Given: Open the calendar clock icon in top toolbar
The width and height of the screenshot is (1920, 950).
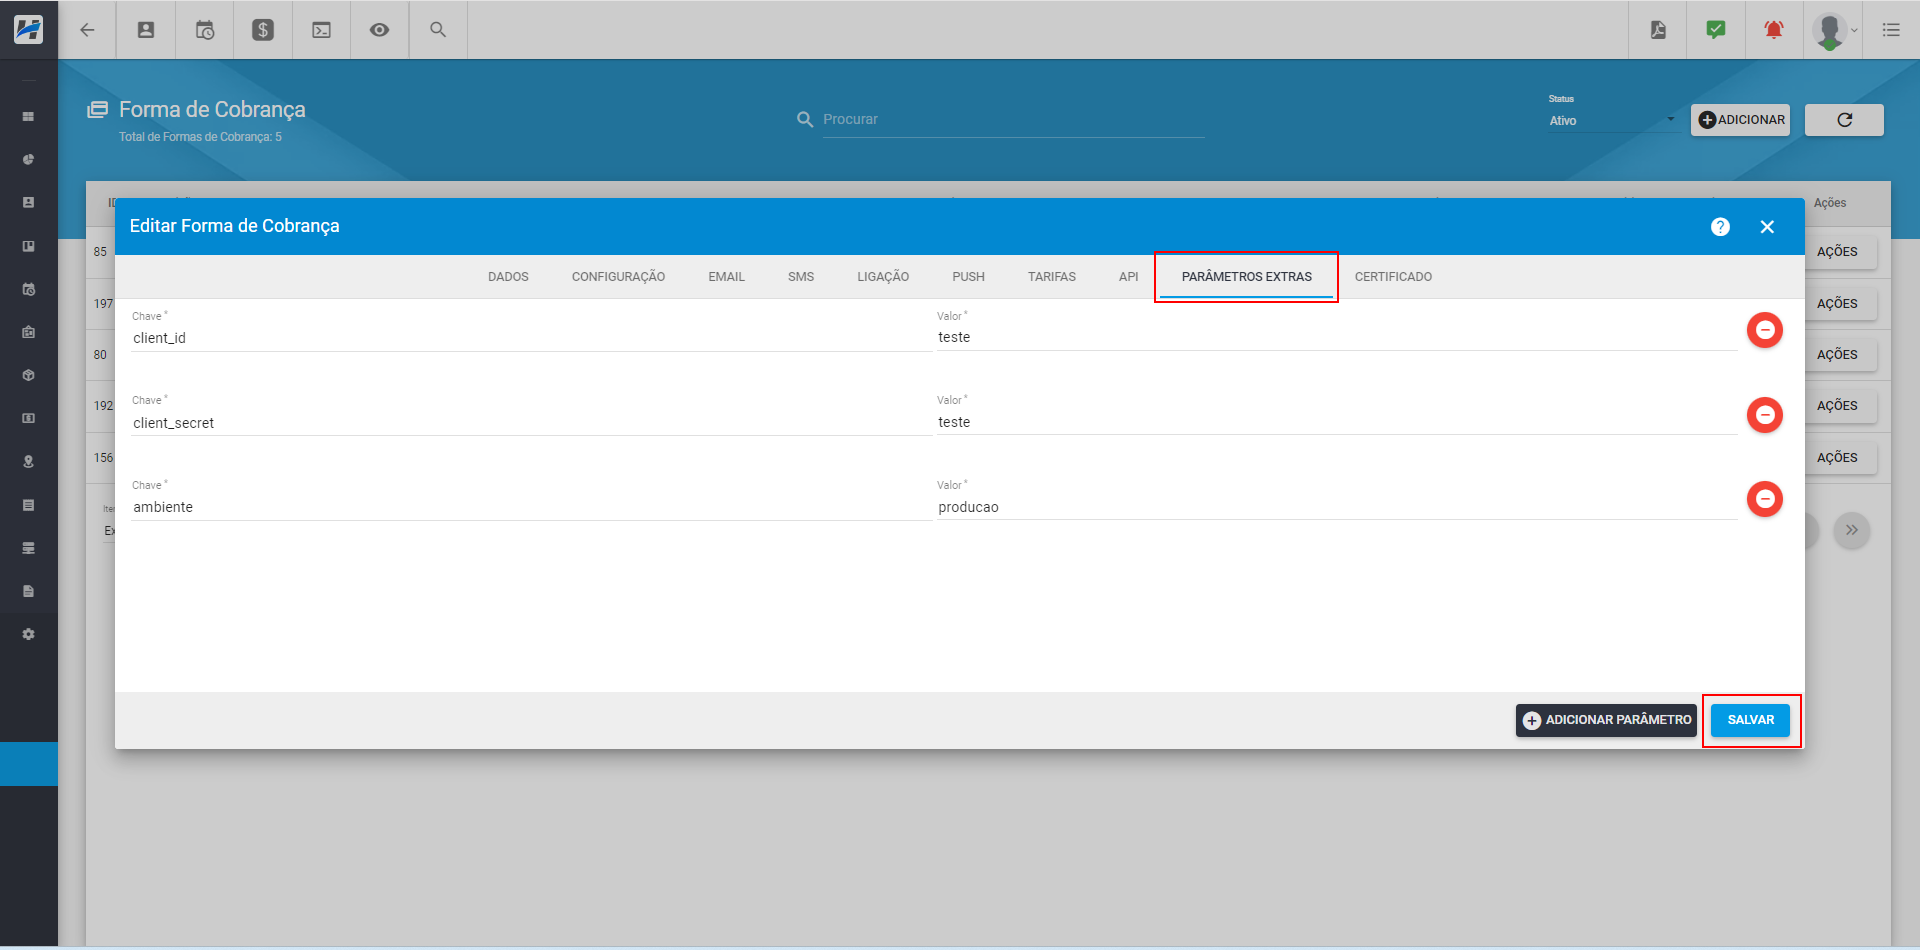Looking at the screenshot, I should 205,30.
